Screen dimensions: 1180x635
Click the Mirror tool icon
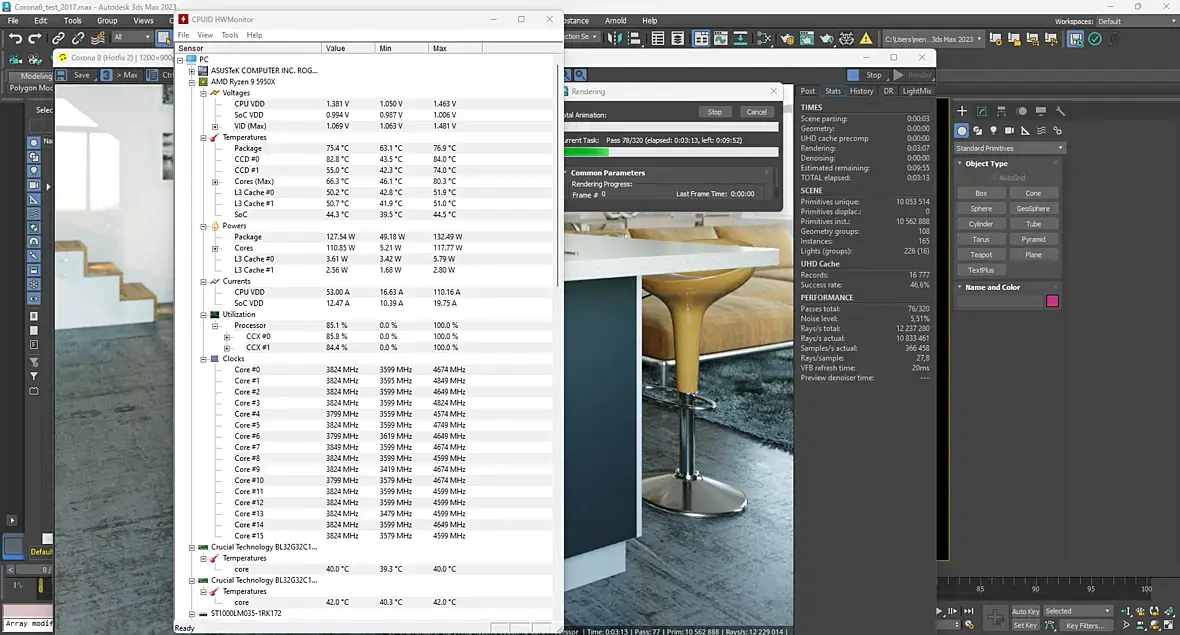pos(615,38)
